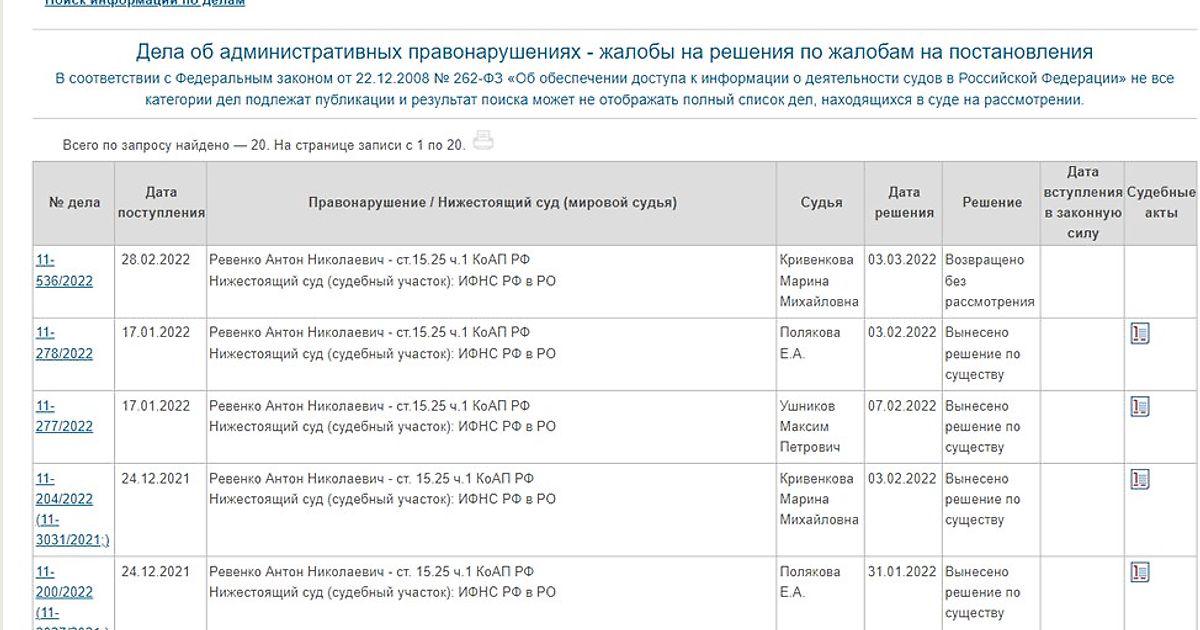Viewport: 1200px width, 630px height.
Task: View the court act document for case 11-200/2022
Action: 1139,572
